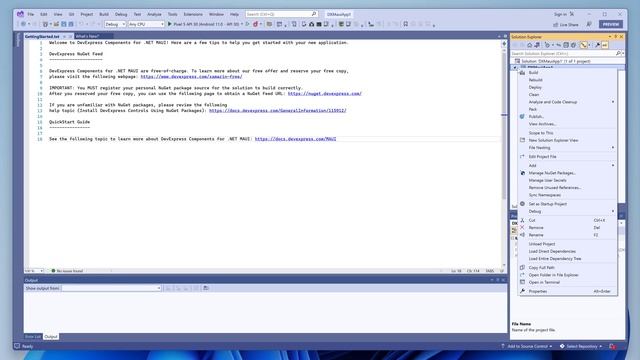Follow the devexpress.com/xamarin-free link
This screenshot has height=360, width=640.
[x=191, y=76]
